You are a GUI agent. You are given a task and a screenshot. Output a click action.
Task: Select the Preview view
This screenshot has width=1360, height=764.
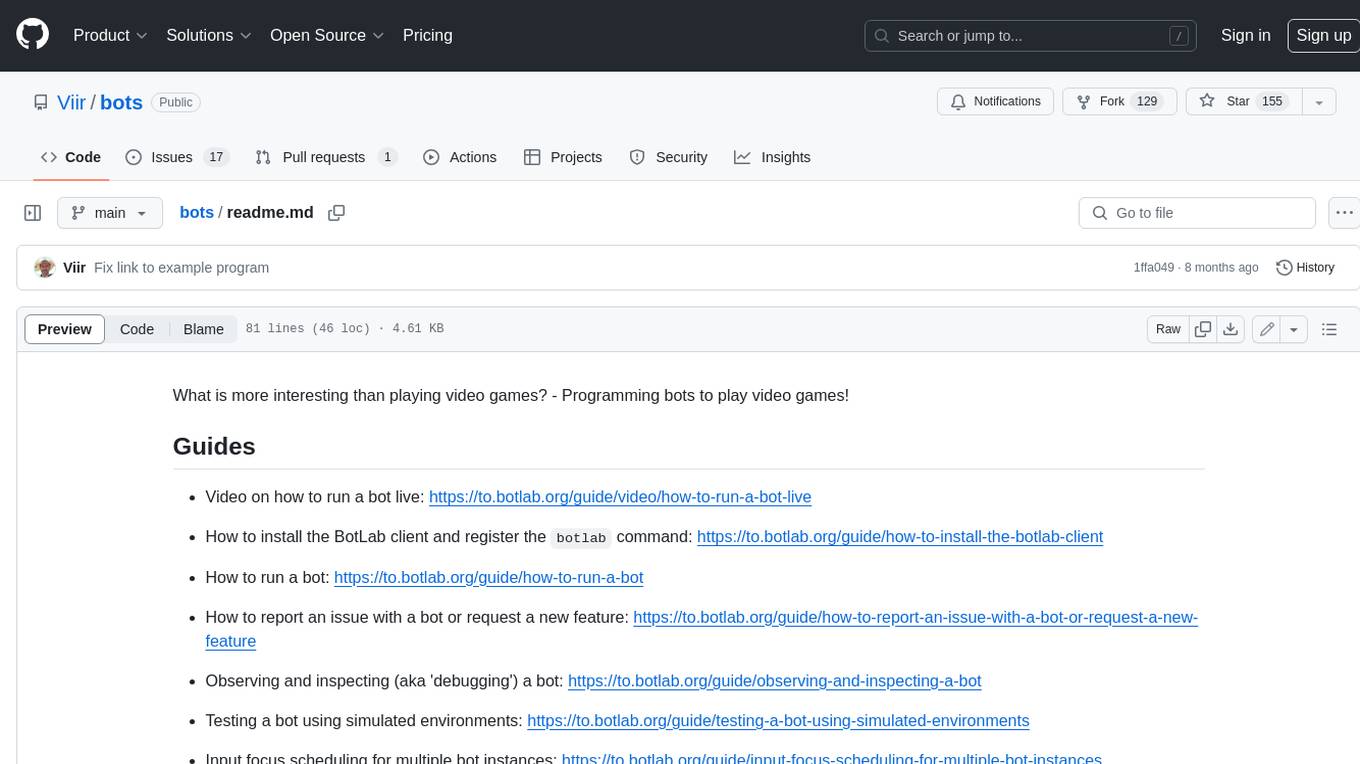coord(64,329)
